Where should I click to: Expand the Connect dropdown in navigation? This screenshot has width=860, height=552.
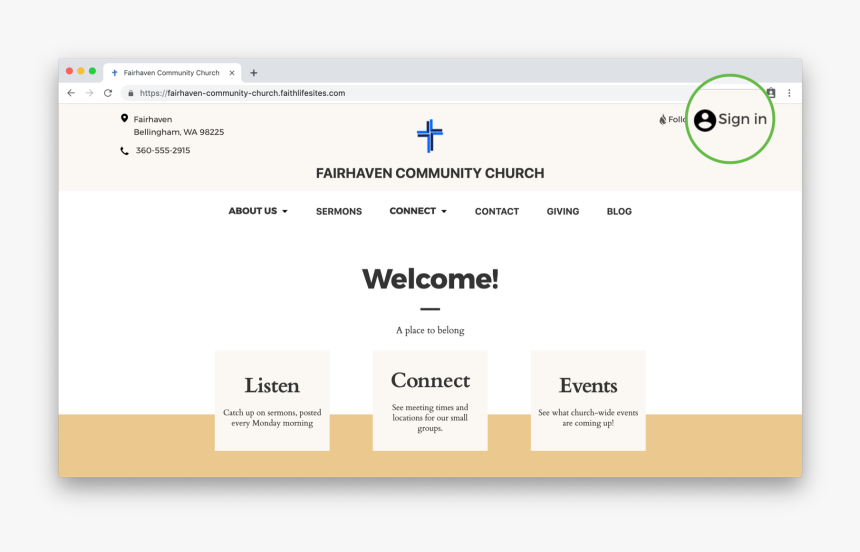pyautogui.click(x=418, y=211)
